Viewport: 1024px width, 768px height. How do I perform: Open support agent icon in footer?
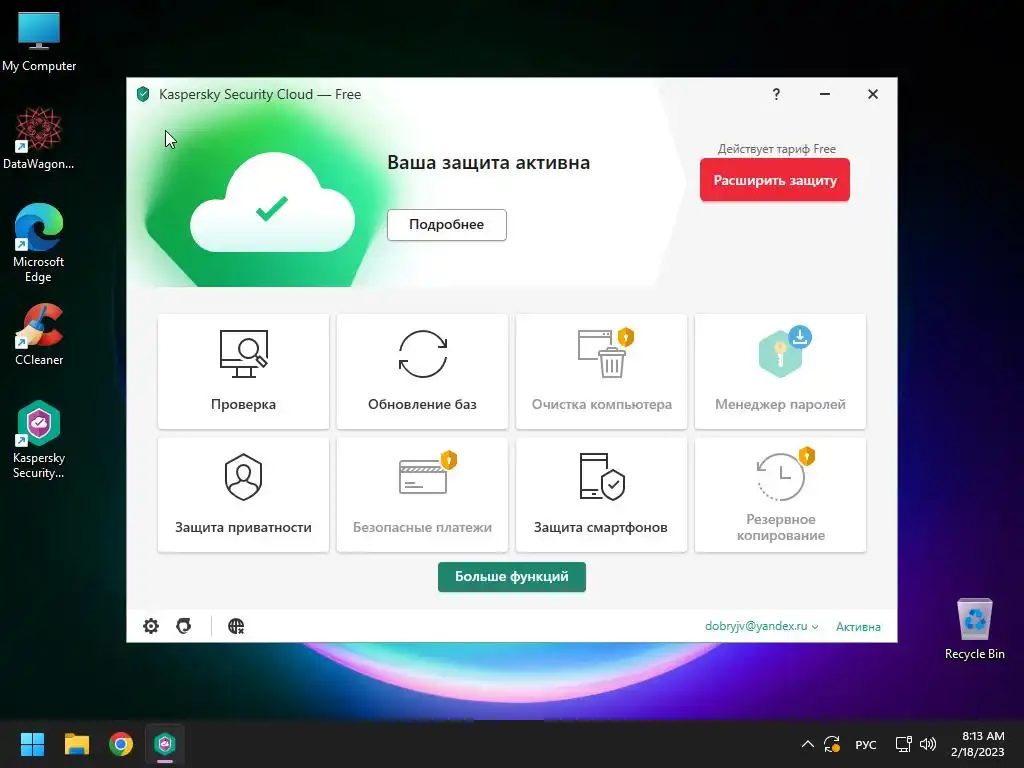pyautogui.click(x=184, y=626)
